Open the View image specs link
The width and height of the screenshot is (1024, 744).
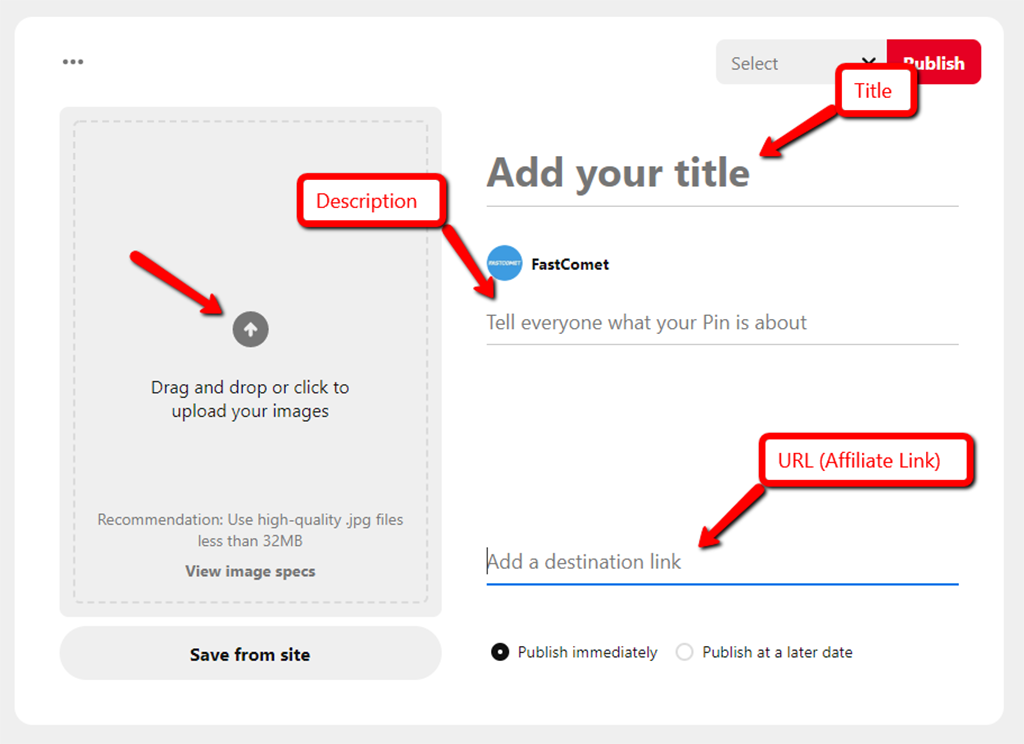(250, 572)
